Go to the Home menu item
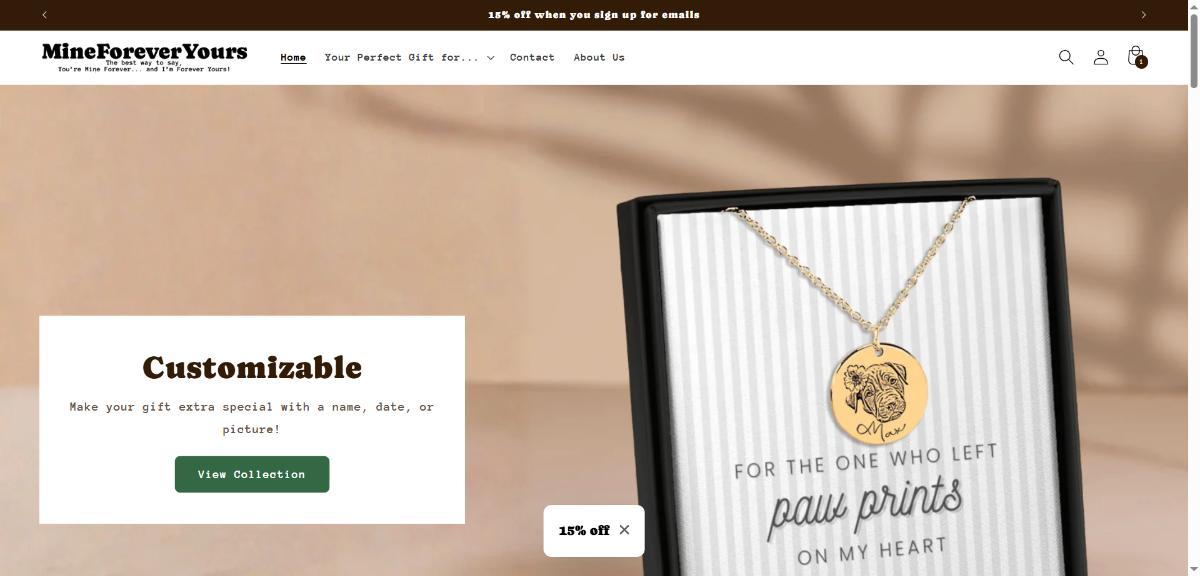This screenshot has height=576, width=1200. [x=293, y=58]
